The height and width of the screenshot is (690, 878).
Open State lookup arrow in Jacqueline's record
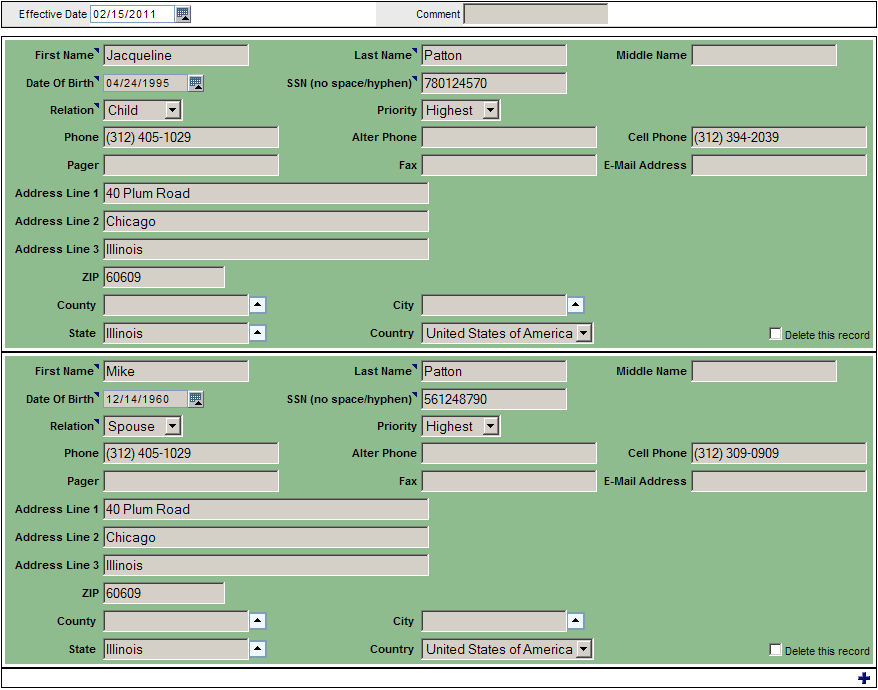pos(258,333)
